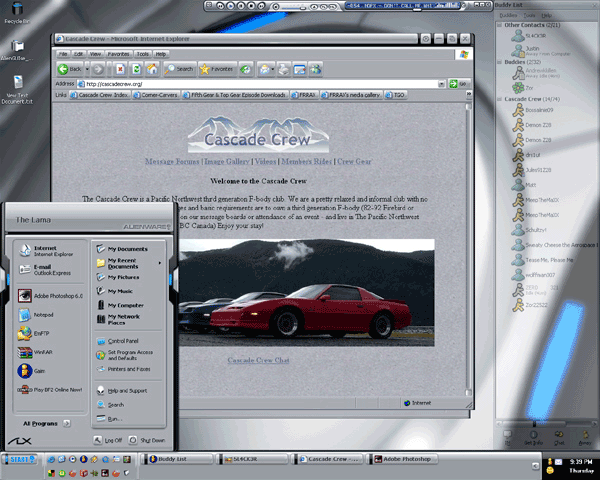This screenshot has width=600, height=480.
Task: Click the Image Gallery link
Action: pos(226,160)
